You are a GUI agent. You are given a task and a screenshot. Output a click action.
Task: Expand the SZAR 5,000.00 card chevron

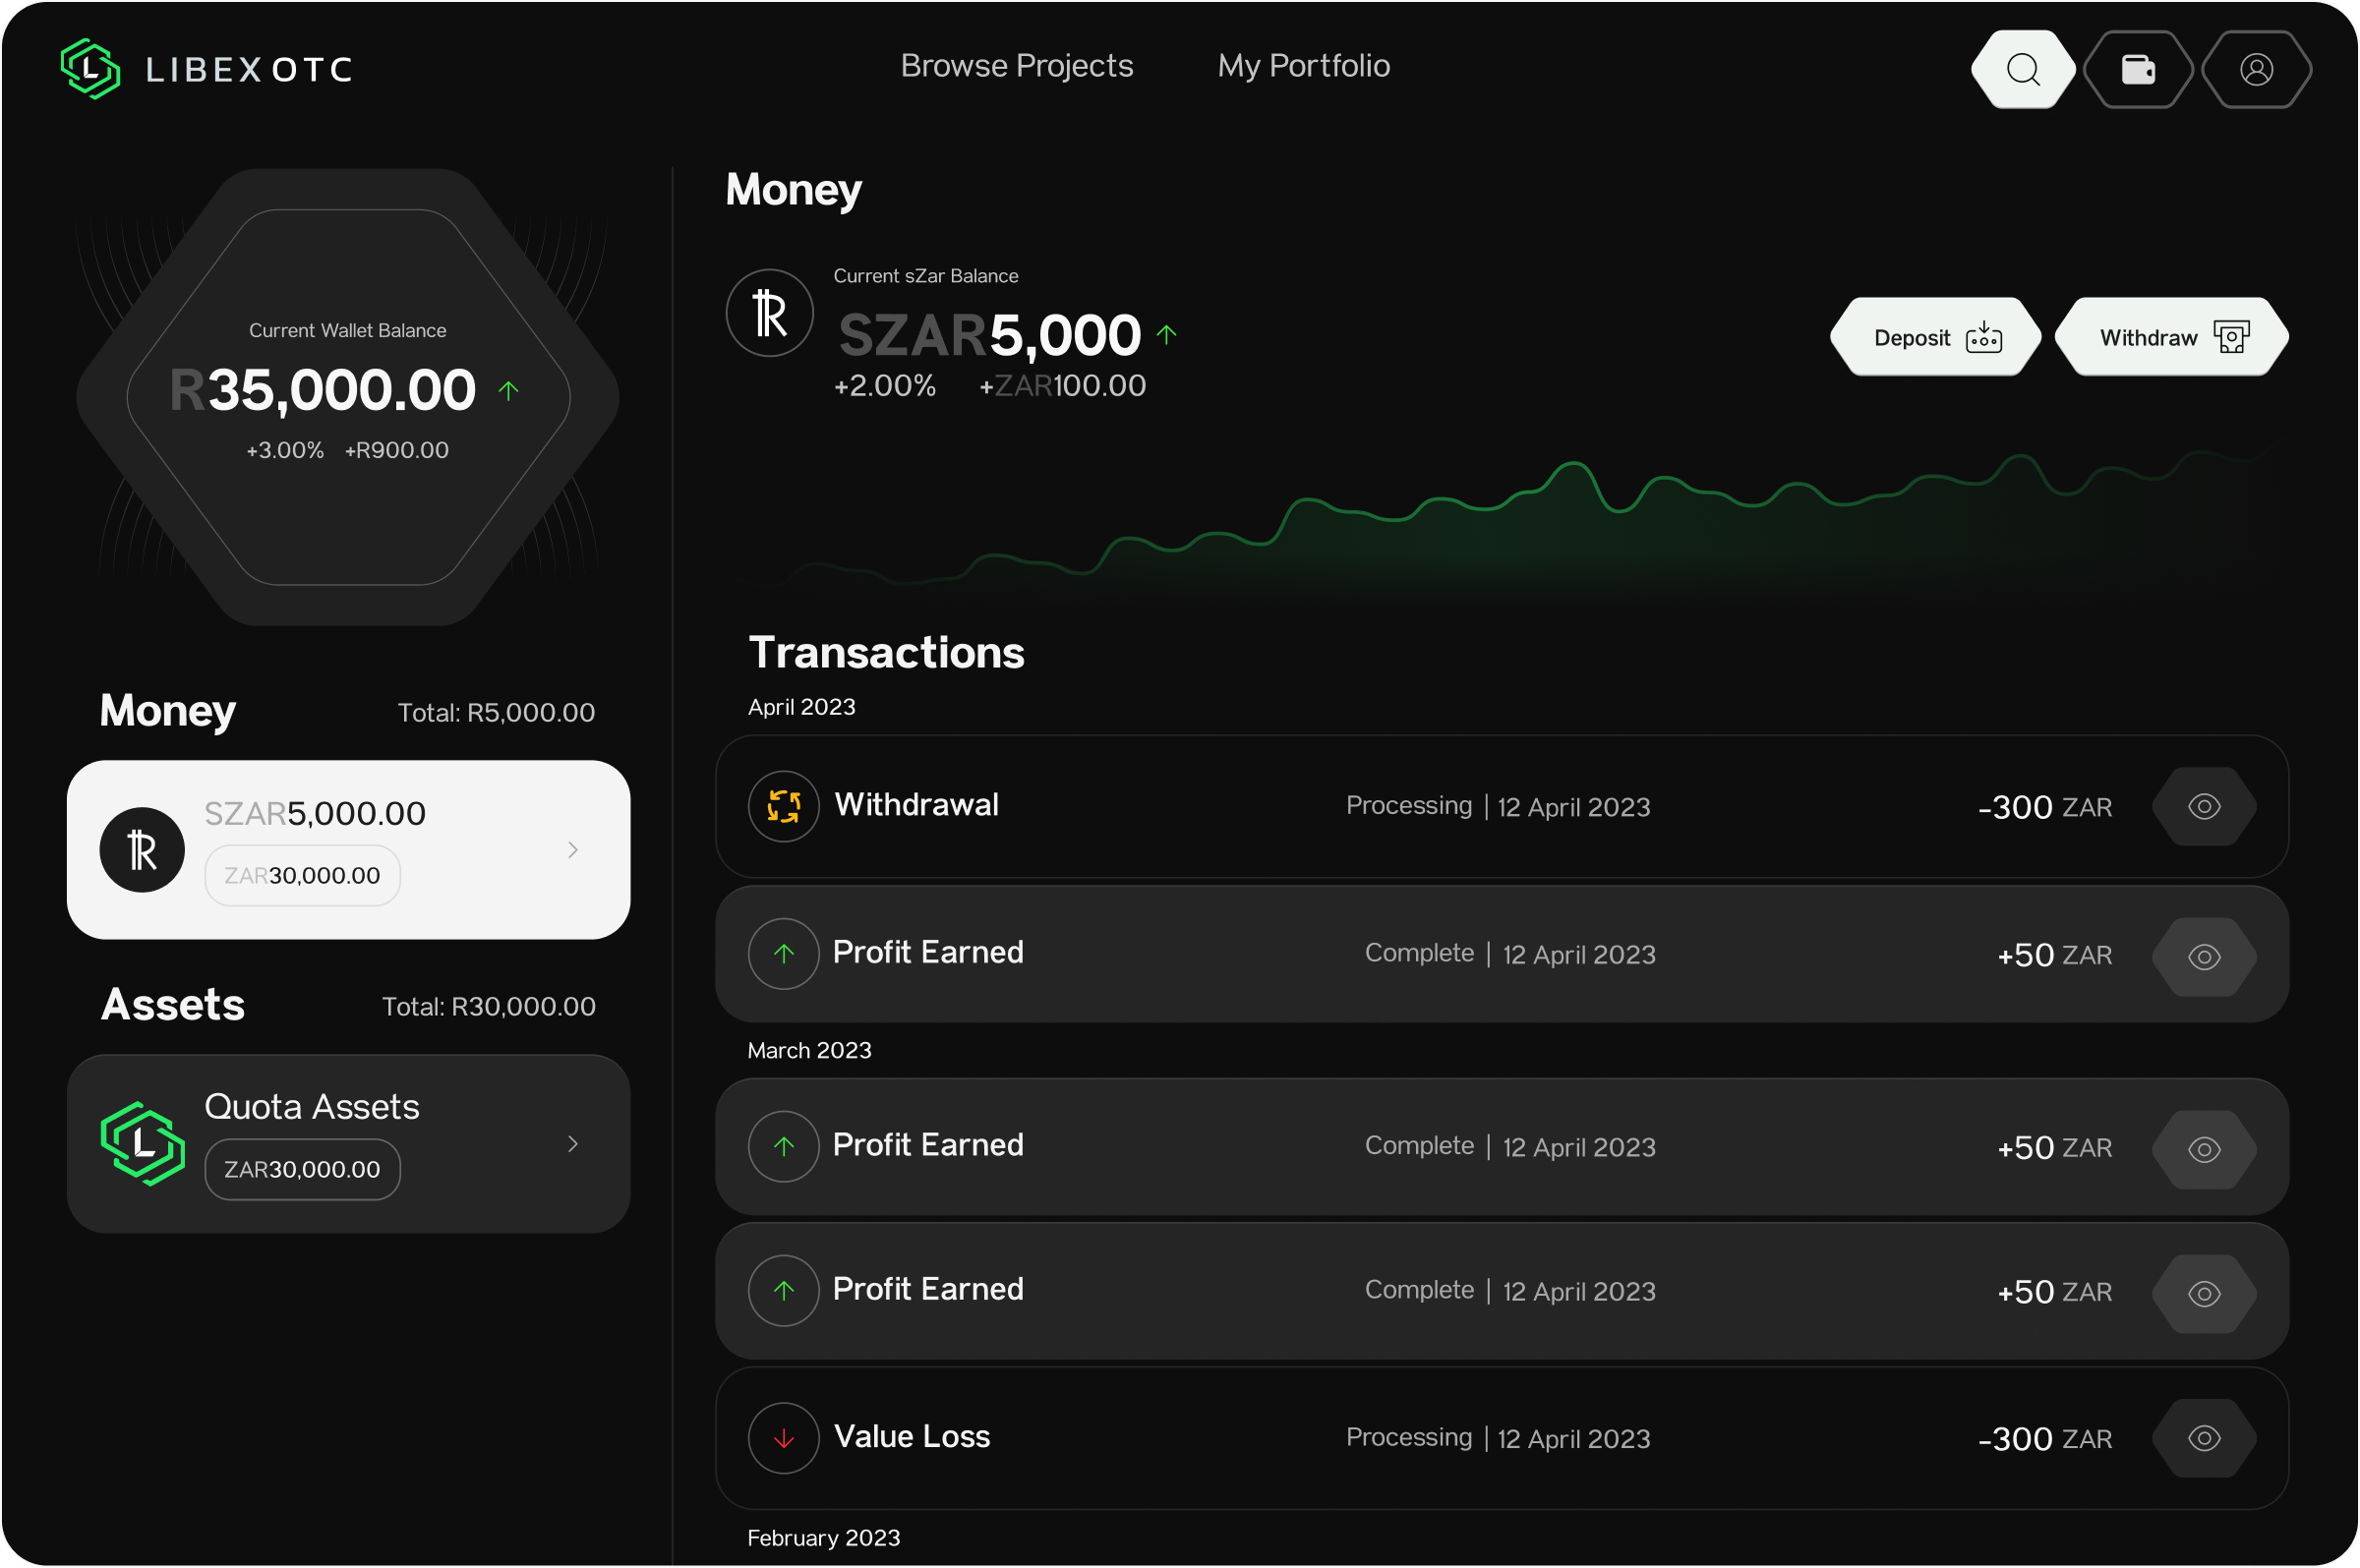[x=573, y=850]
